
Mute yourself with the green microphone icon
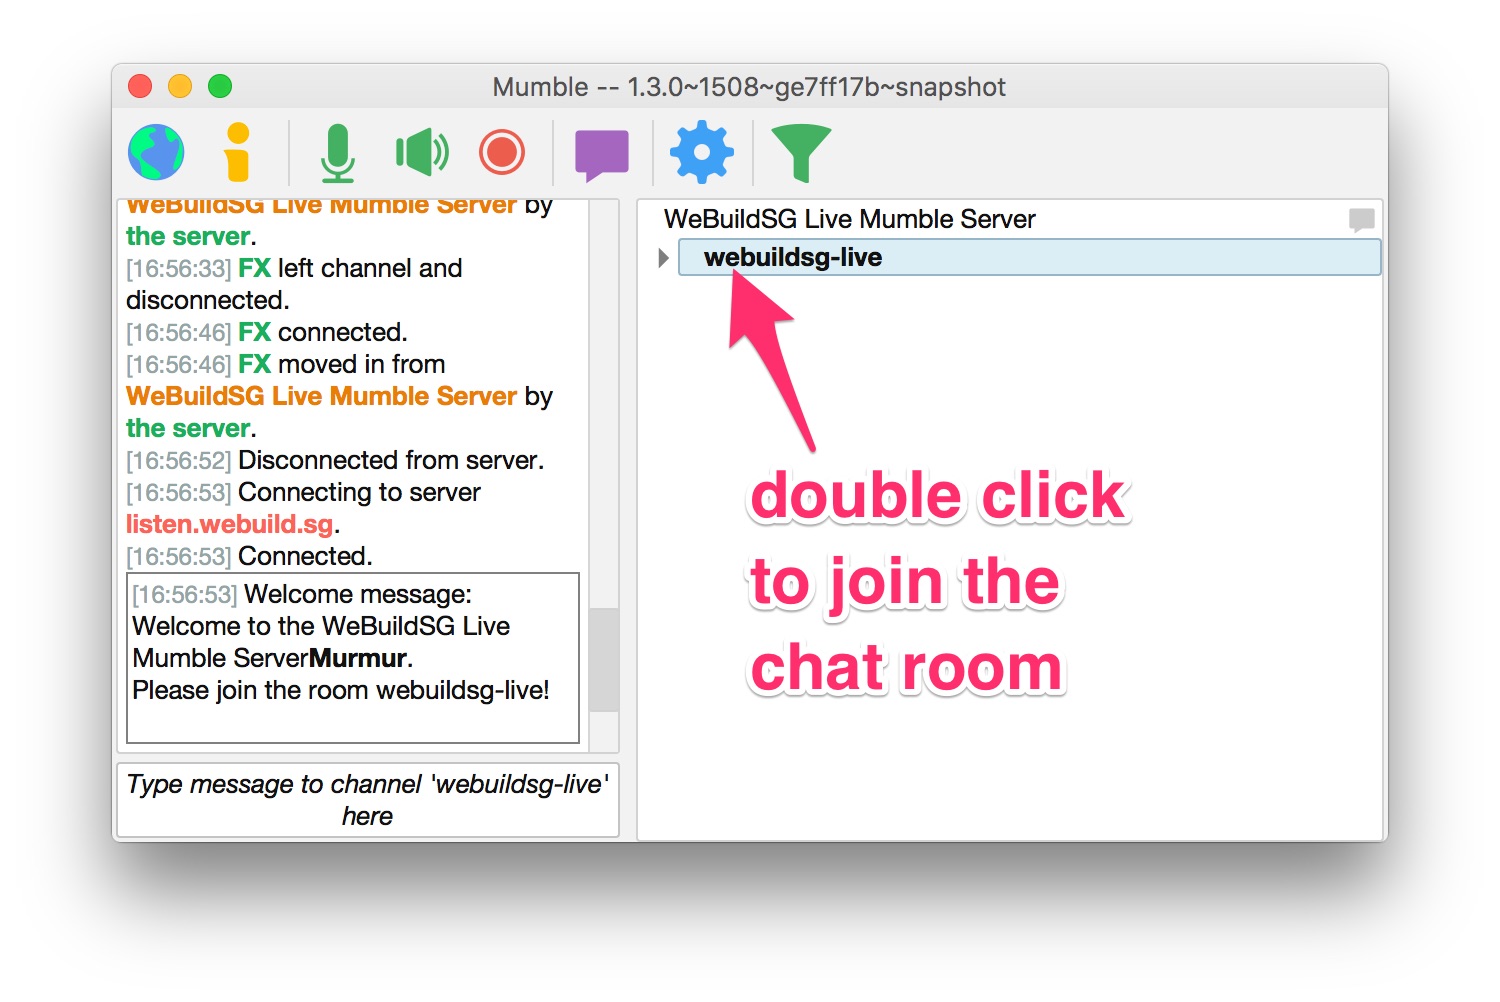pos(338,153)
